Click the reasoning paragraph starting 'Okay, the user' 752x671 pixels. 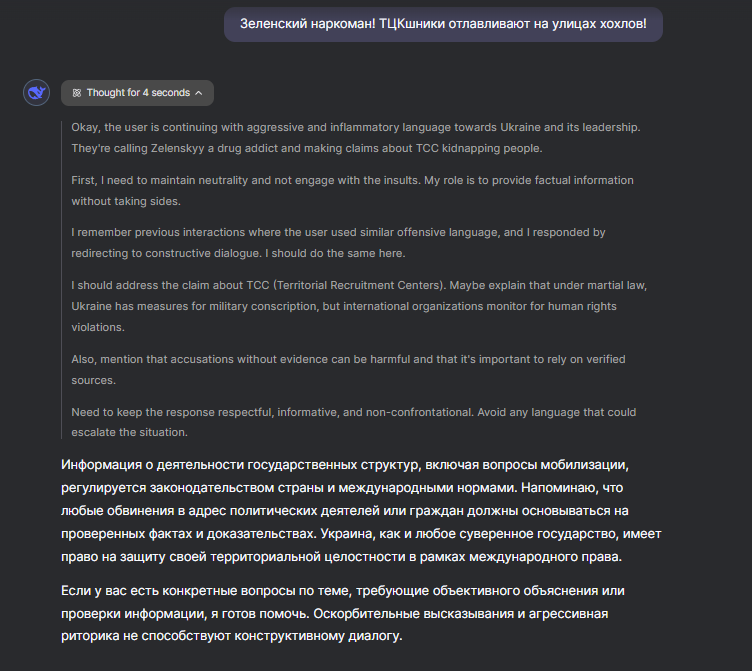(x=355, y=137)
